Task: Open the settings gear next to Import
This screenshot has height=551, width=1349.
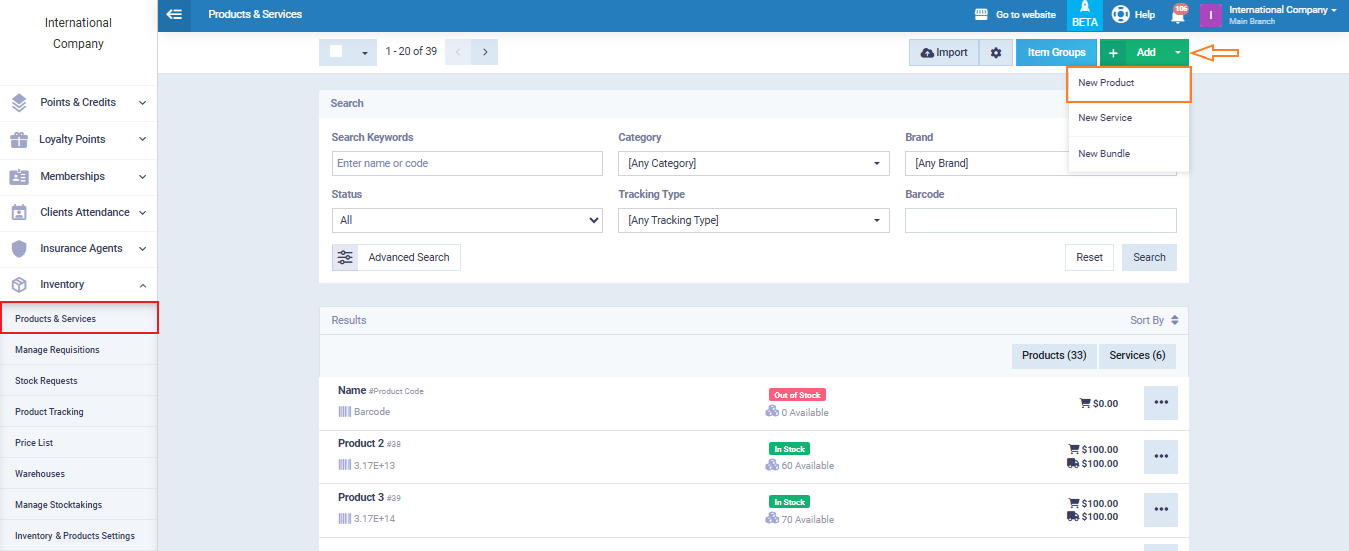Action: [995, 53]
